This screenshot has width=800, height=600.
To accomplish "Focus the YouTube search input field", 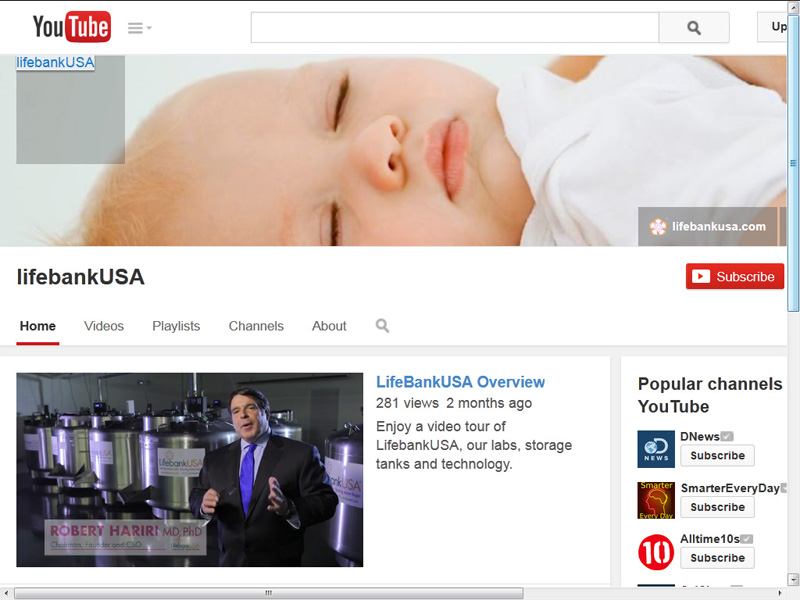I will pos(454,28).
